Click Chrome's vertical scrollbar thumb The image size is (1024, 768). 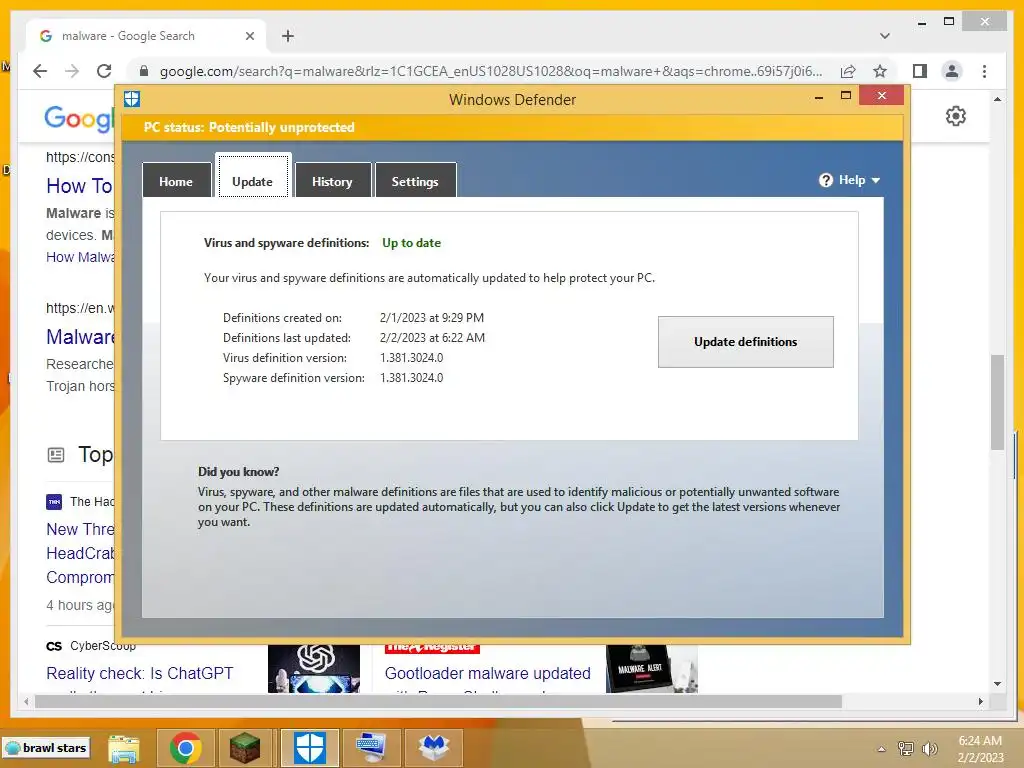click(x=997, y=402)
